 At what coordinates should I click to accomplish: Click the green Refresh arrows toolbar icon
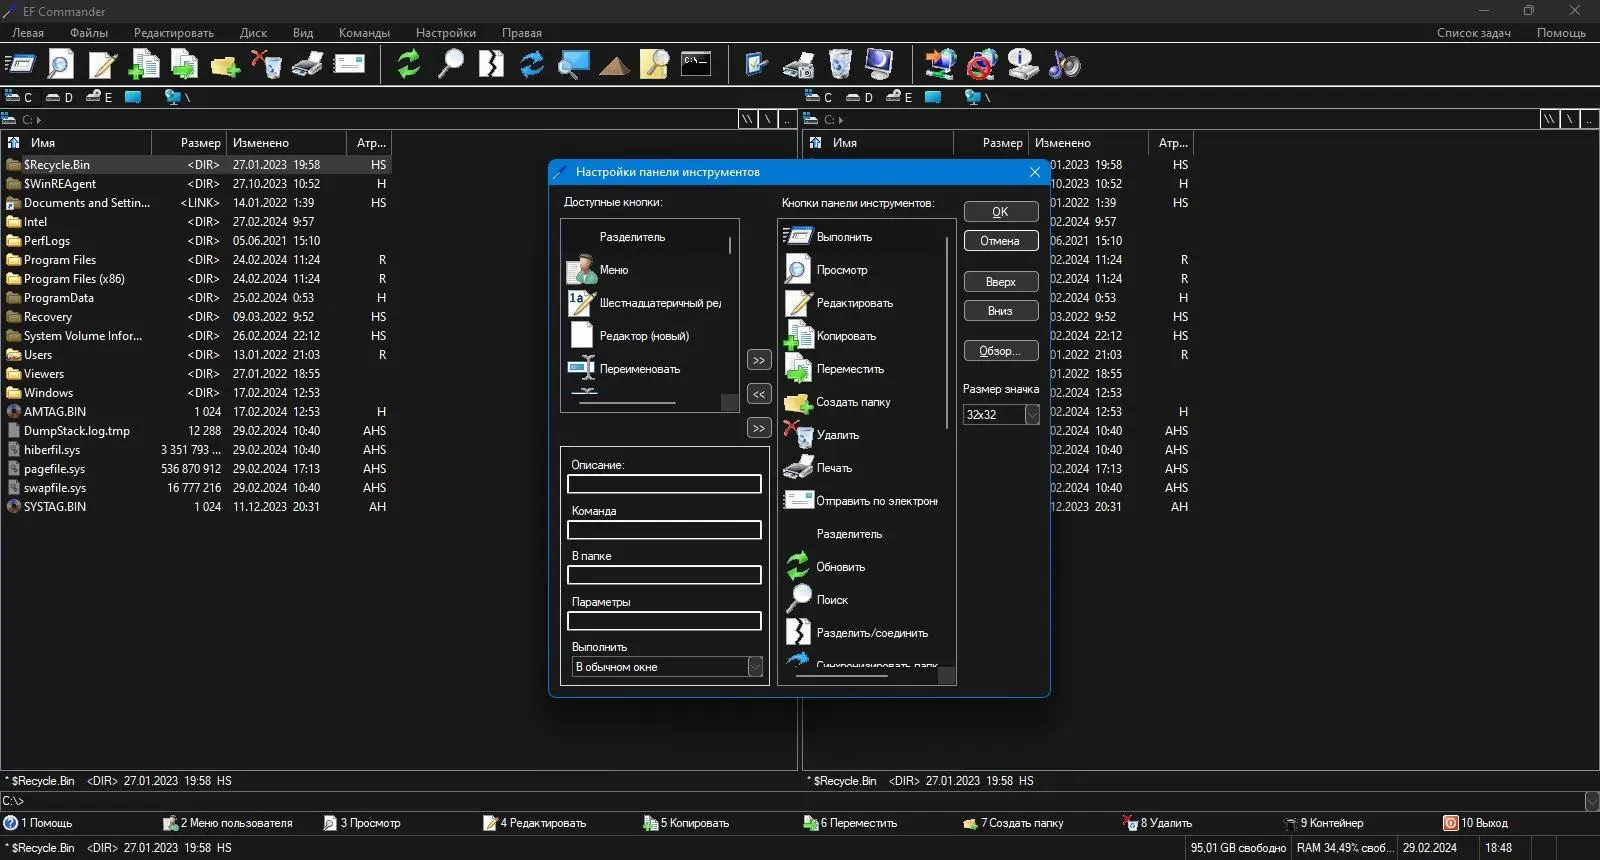409,65
